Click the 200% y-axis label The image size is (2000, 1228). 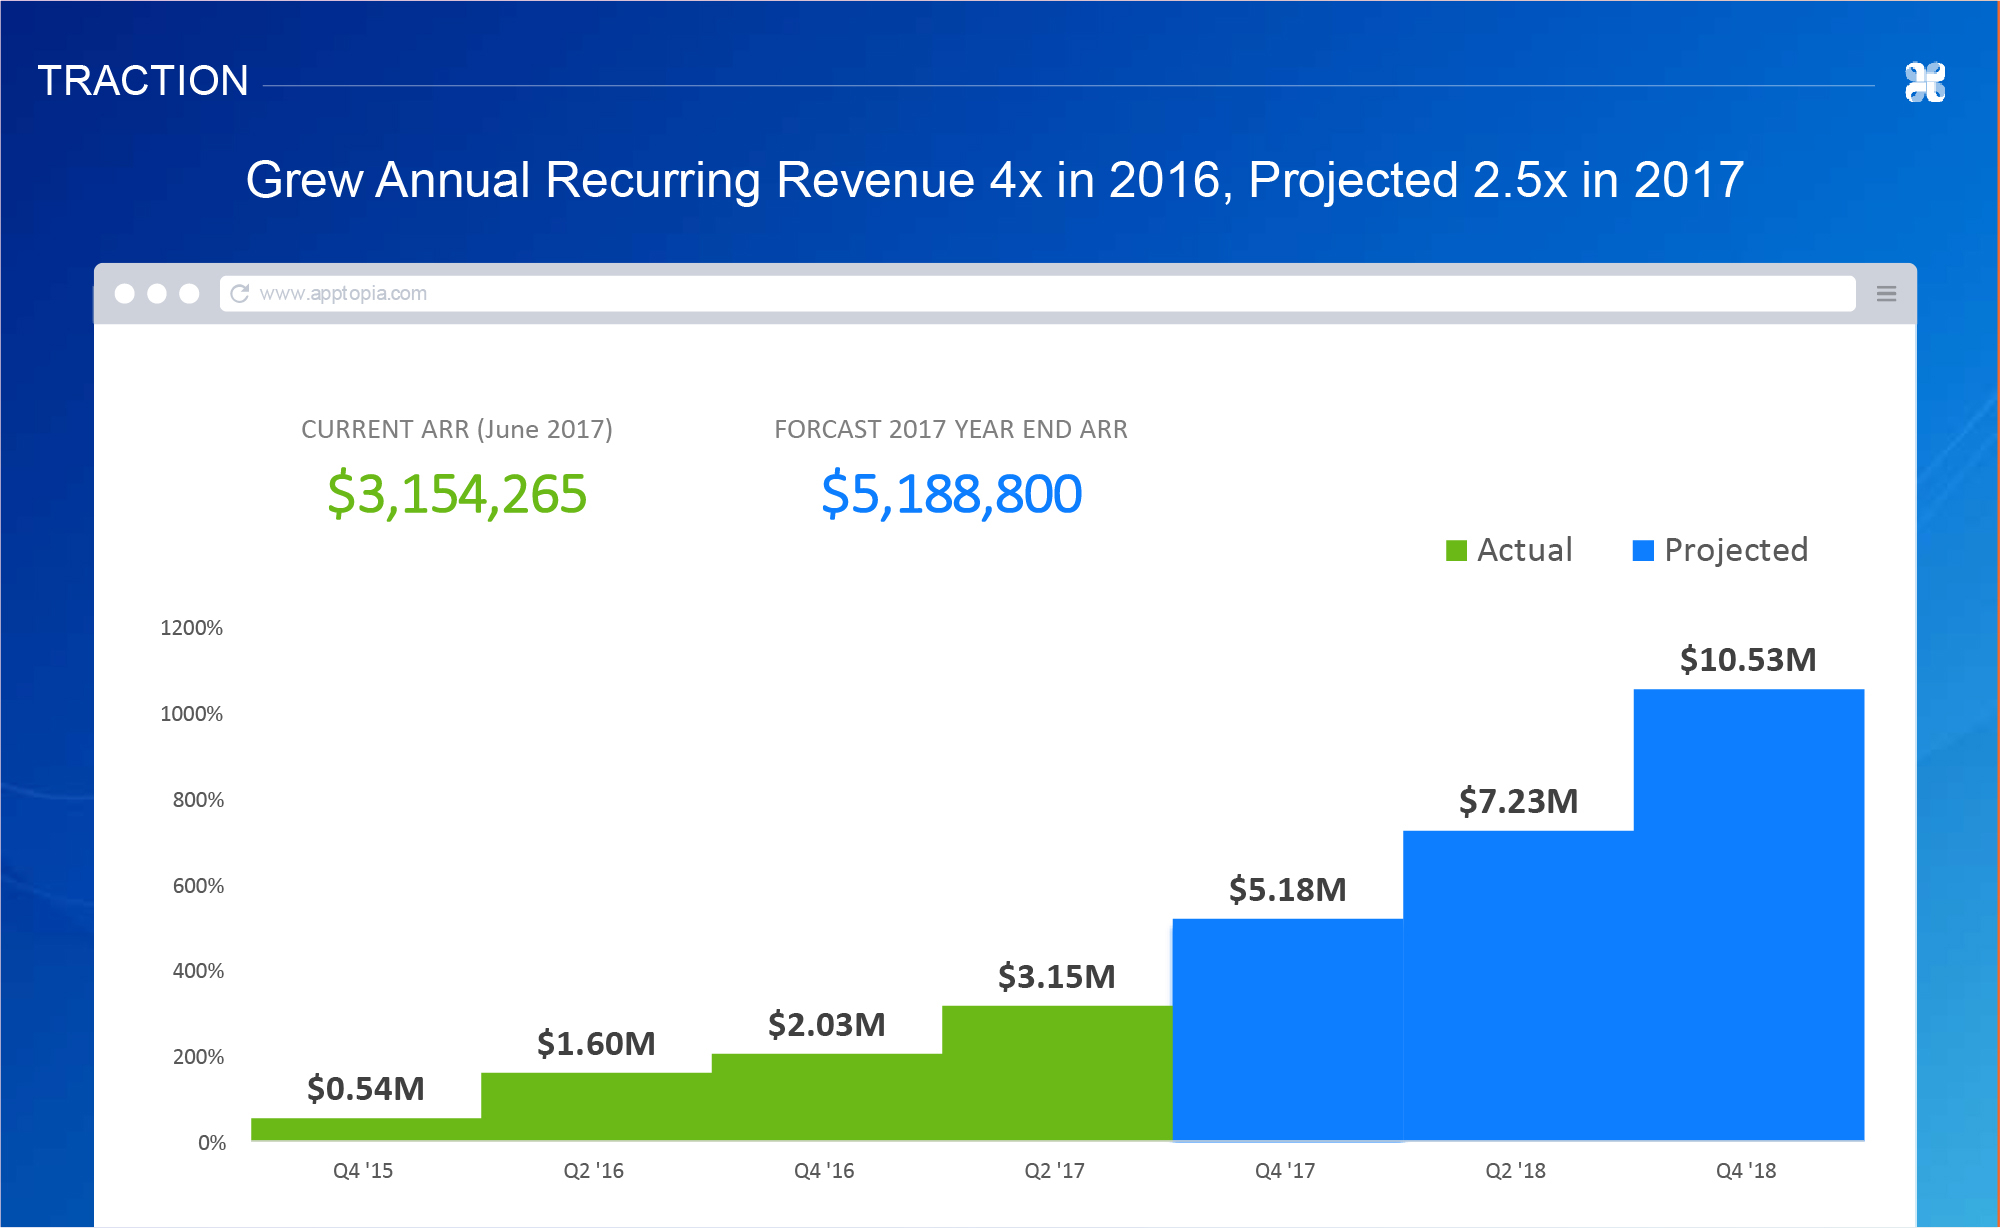[198, 1057]
